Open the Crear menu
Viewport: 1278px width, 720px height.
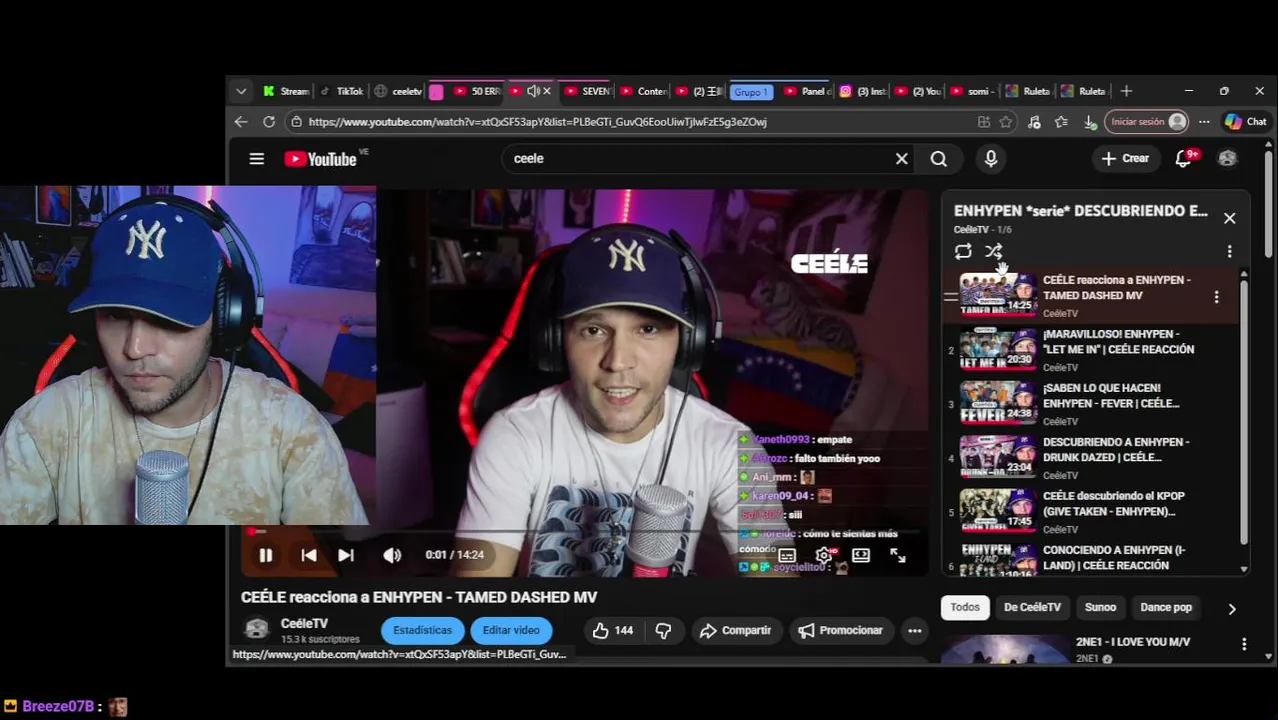click(x=1126, y=158)
